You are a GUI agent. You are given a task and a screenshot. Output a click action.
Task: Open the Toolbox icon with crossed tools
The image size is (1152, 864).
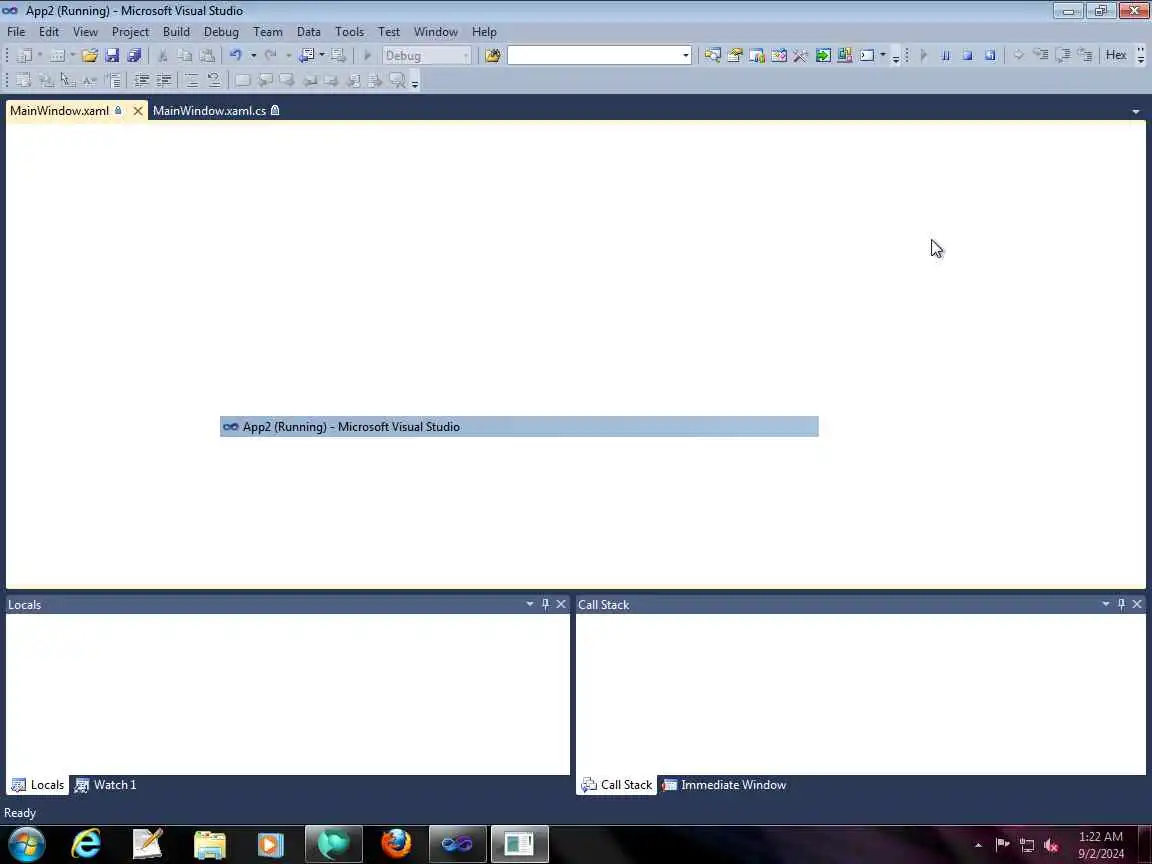point(800,55)
